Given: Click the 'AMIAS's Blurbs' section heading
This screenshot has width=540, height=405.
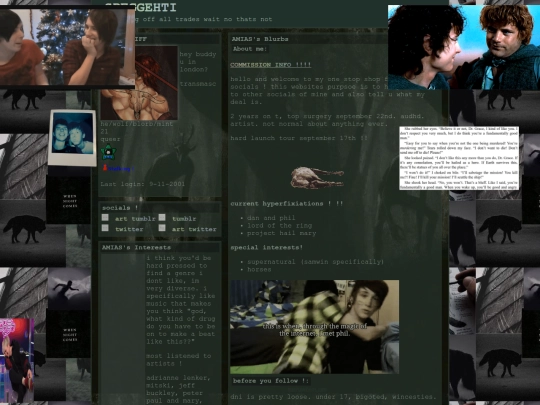Looking at the screenshot, I should [x=260, y=39].
